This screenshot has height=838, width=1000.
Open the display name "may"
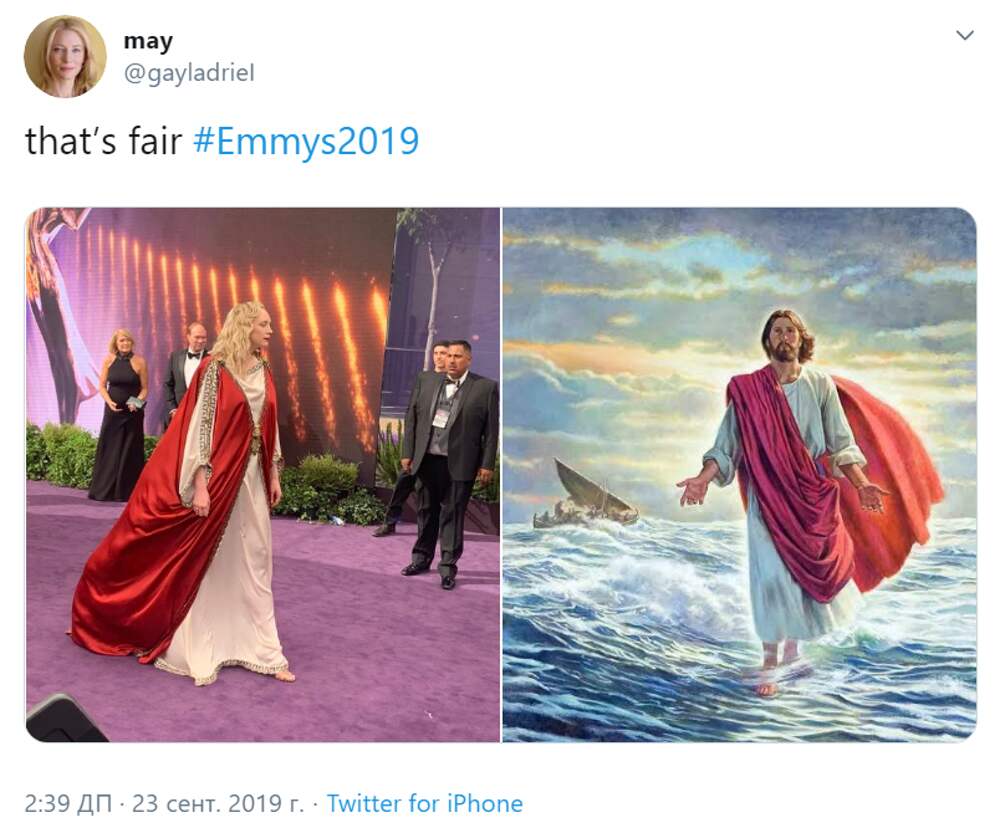pos(147,41)
